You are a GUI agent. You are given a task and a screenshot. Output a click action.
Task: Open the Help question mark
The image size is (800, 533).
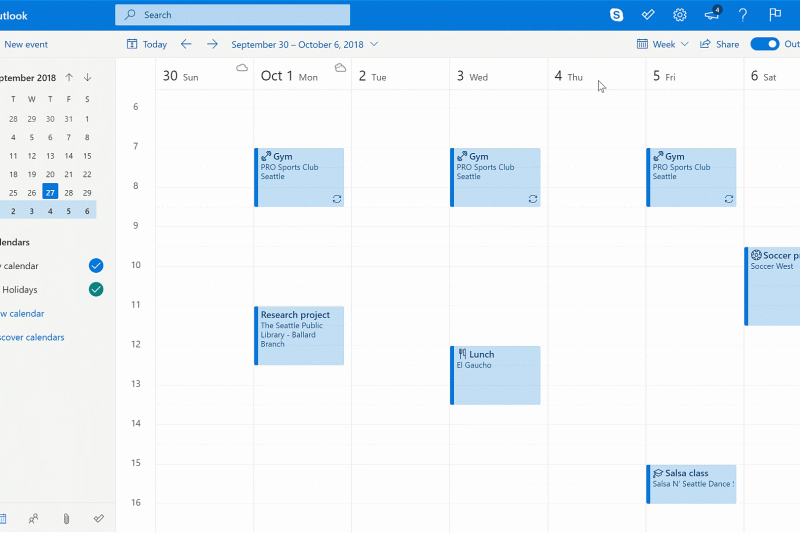click(x=743, y=15)
